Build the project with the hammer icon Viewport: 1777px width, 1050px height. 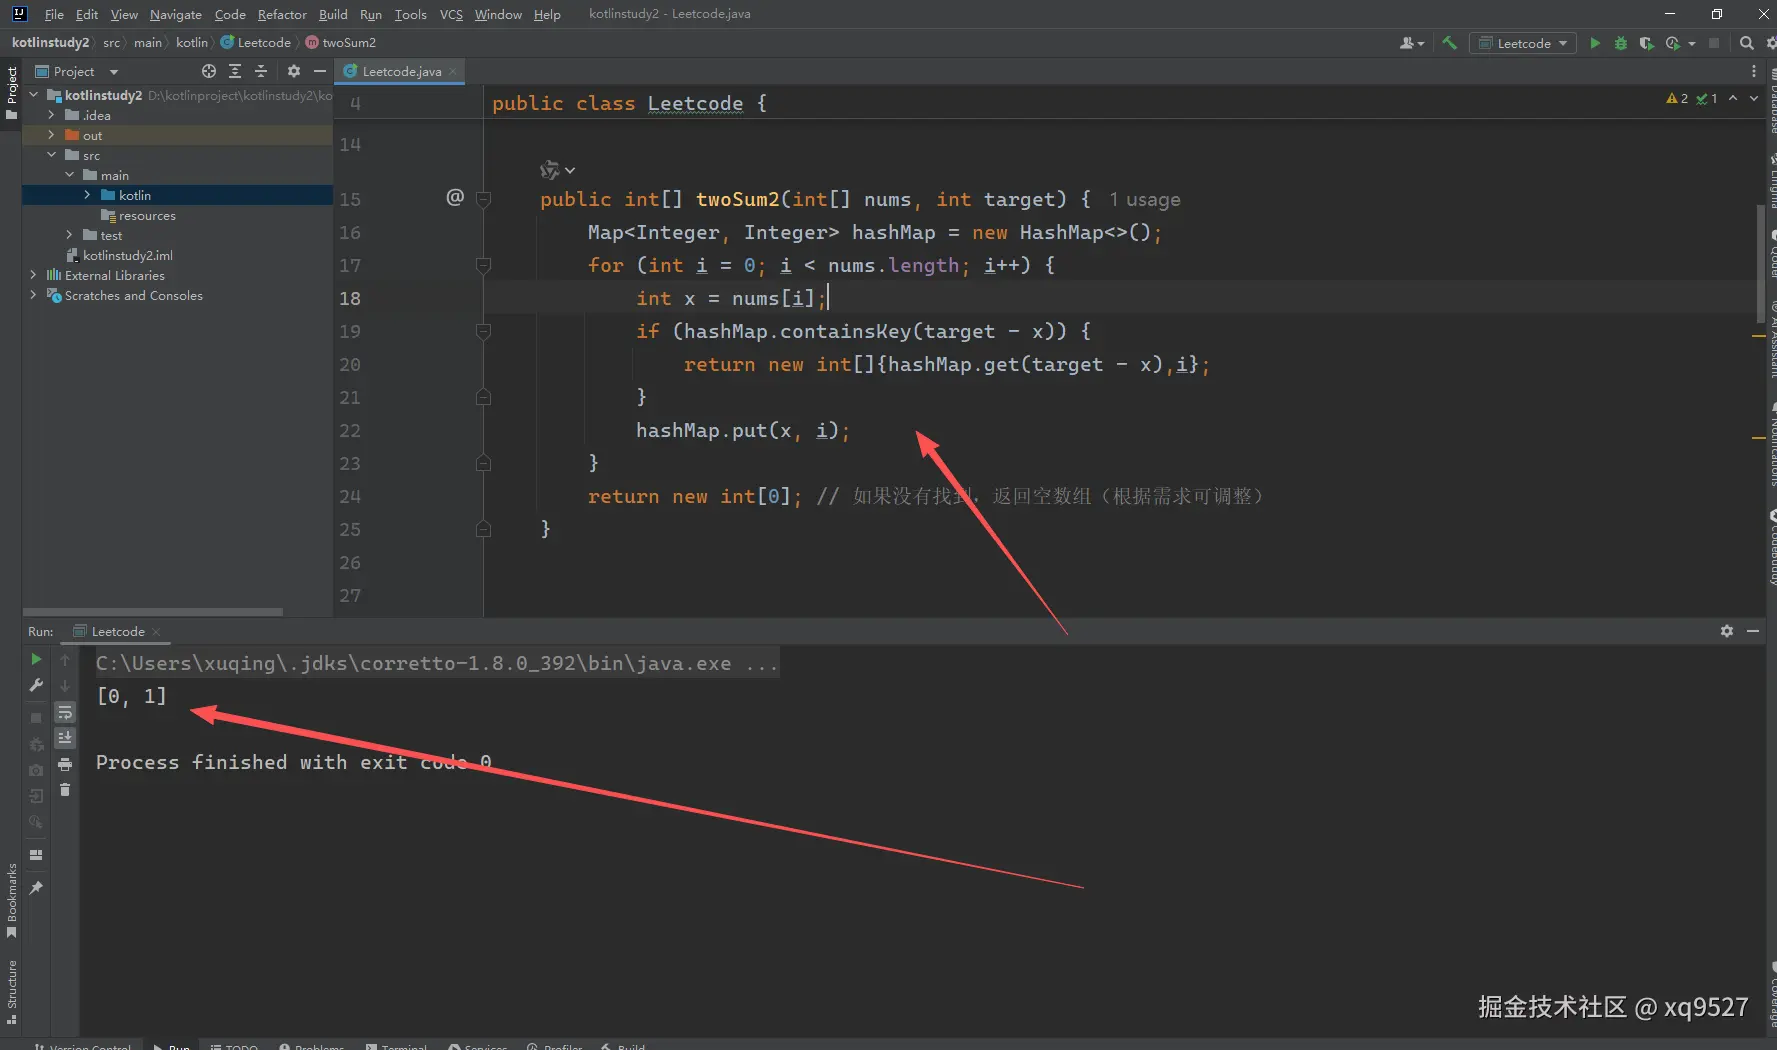[1449, 43]
